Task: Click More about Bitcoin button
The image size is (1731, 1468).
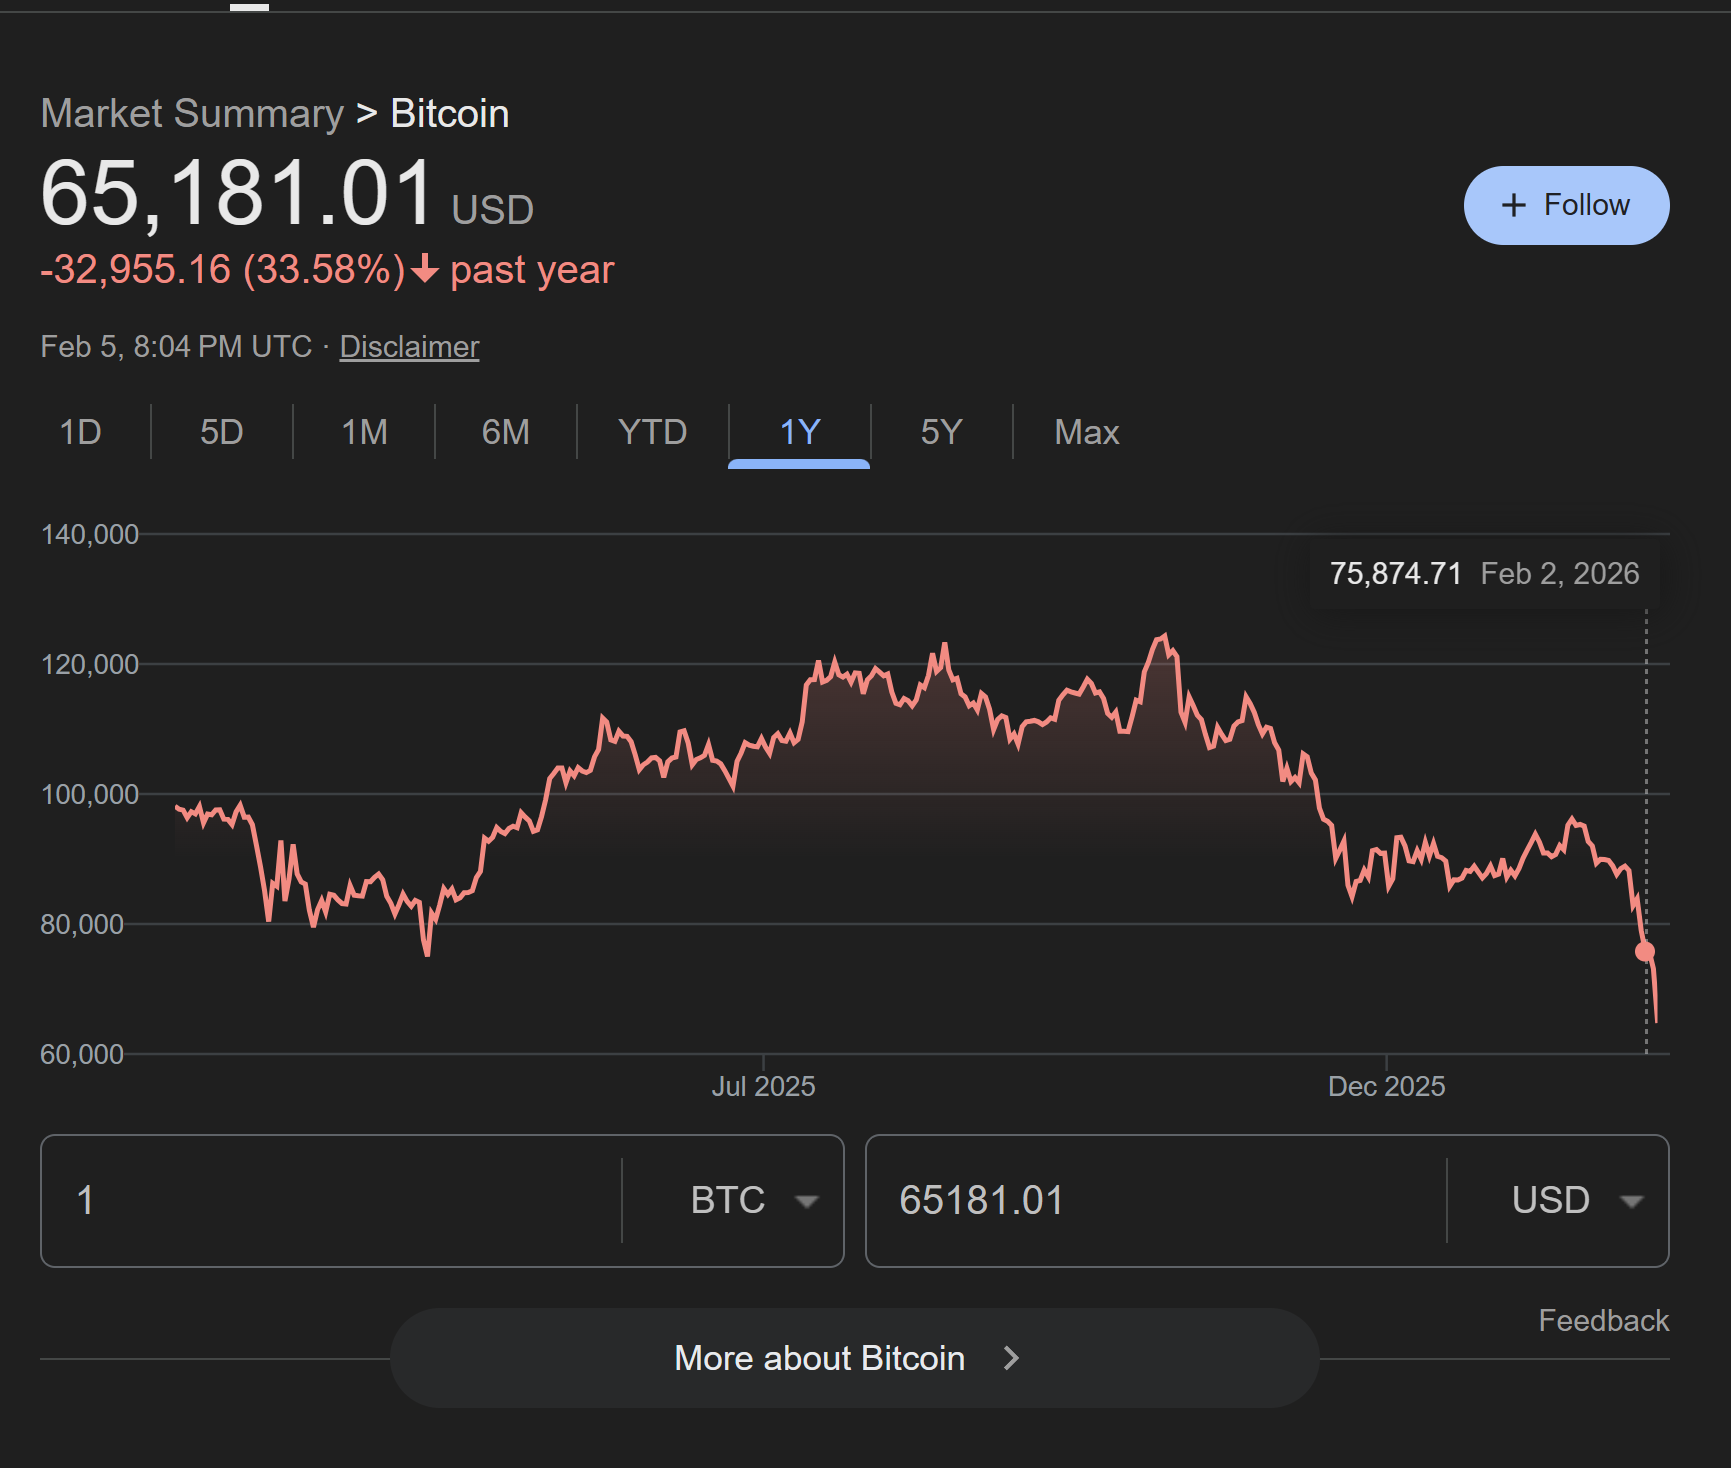Action: tap(820, 1358)
